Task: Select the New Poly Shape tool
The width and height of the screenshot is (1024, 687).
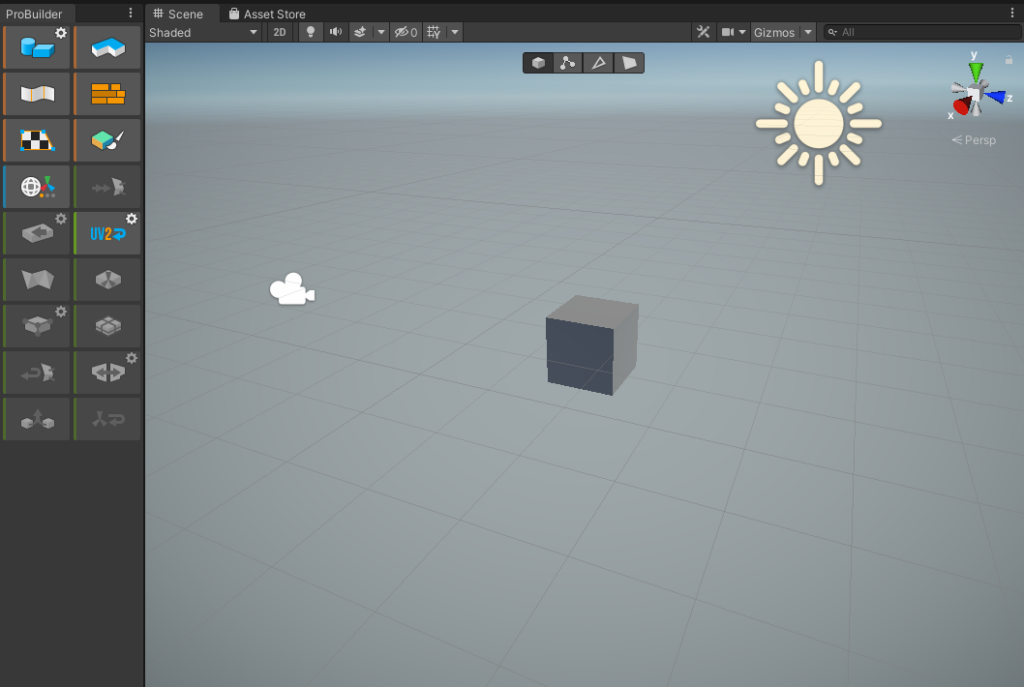Action: point(107,48)
